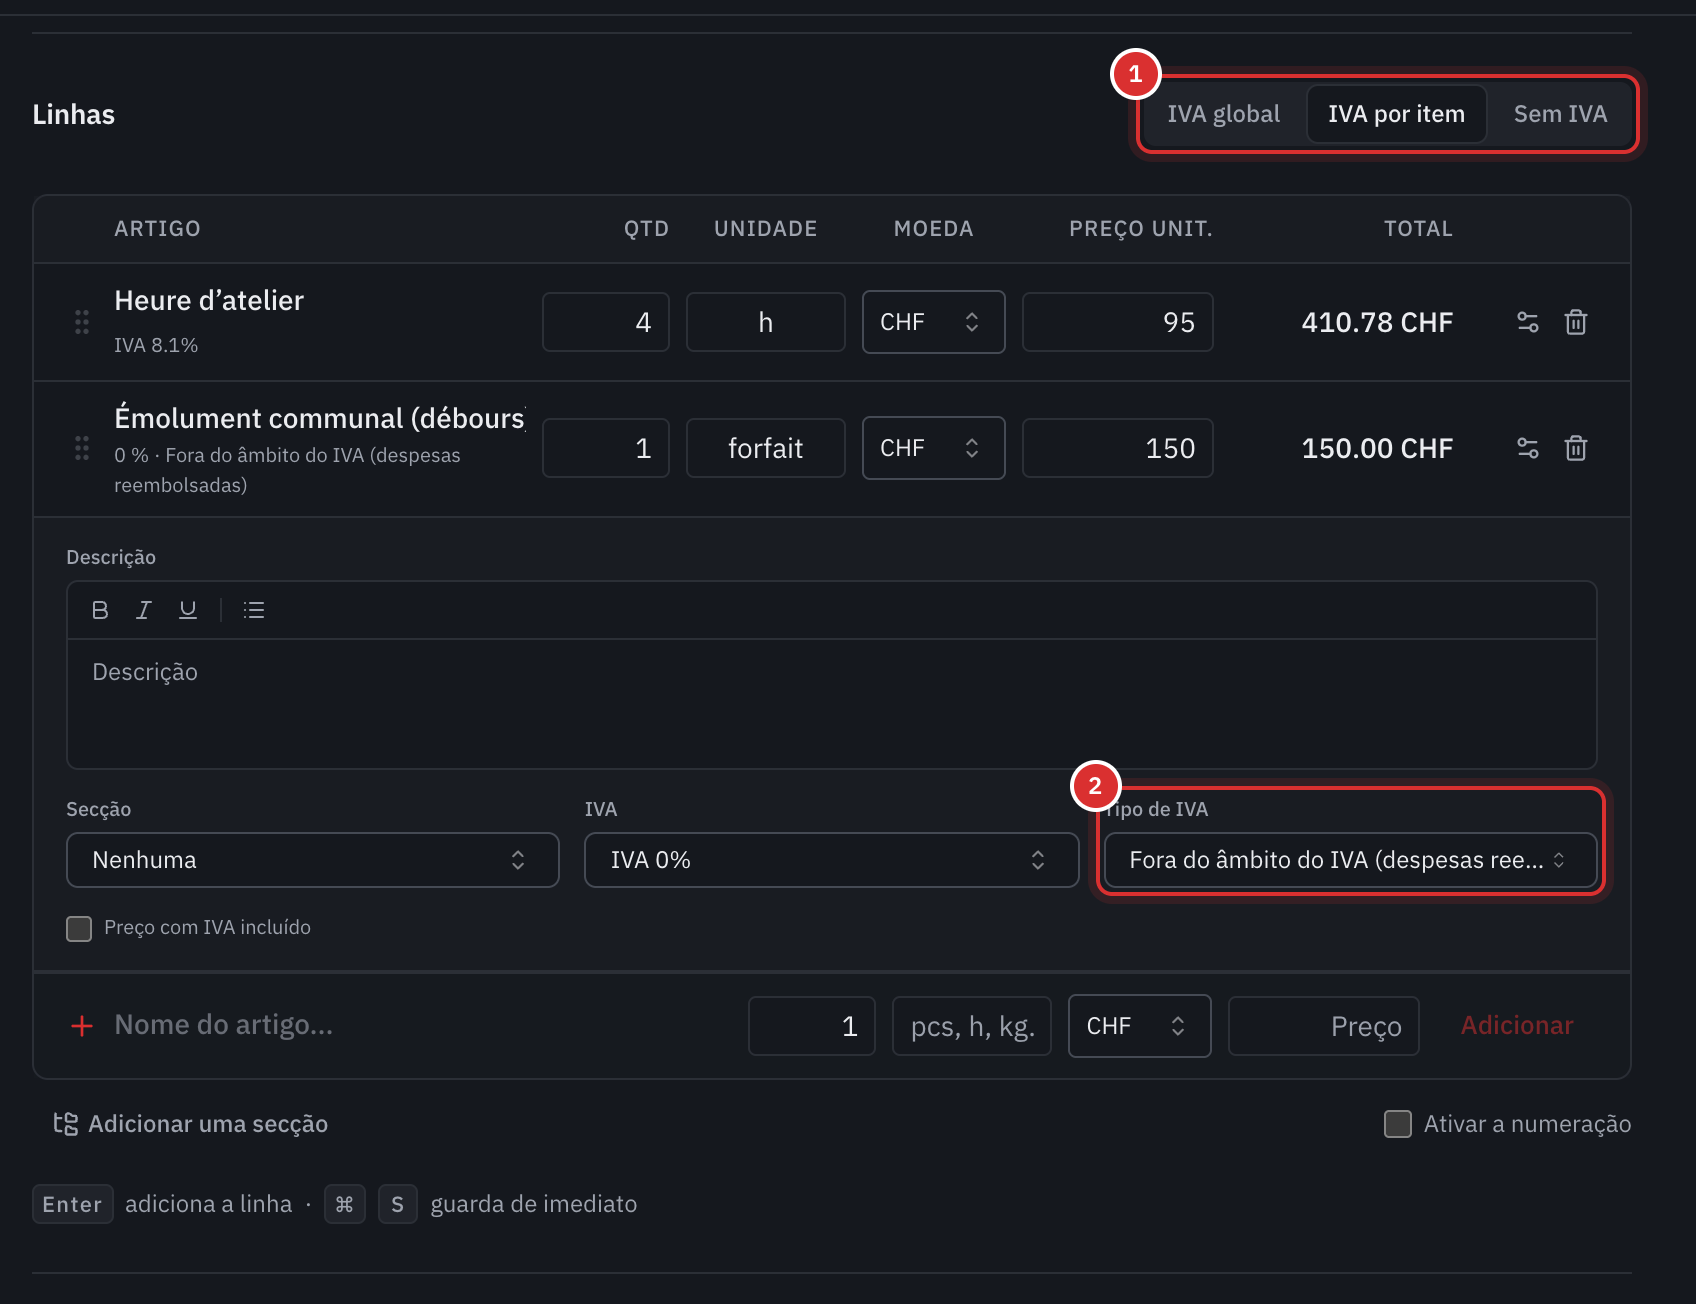The height and width of the screenshot is (1304, 1696).
Task: Open the Tipo de IVA dropdown
Action: (1351, 860)
